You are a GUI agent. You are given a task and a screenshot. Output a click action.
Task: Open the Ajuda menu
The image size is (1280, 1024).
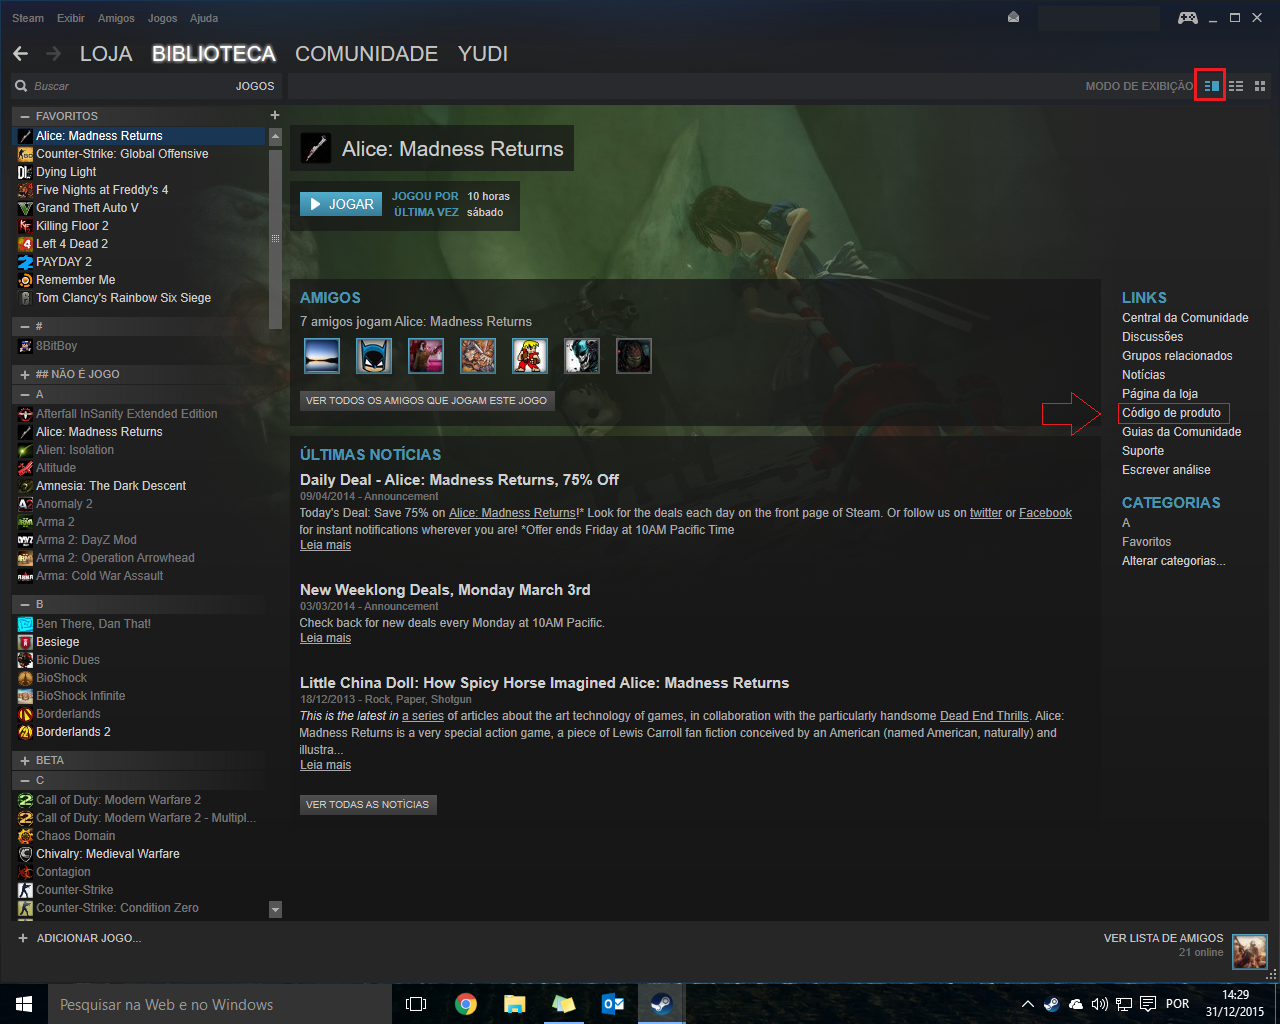(x=204, y=18)
